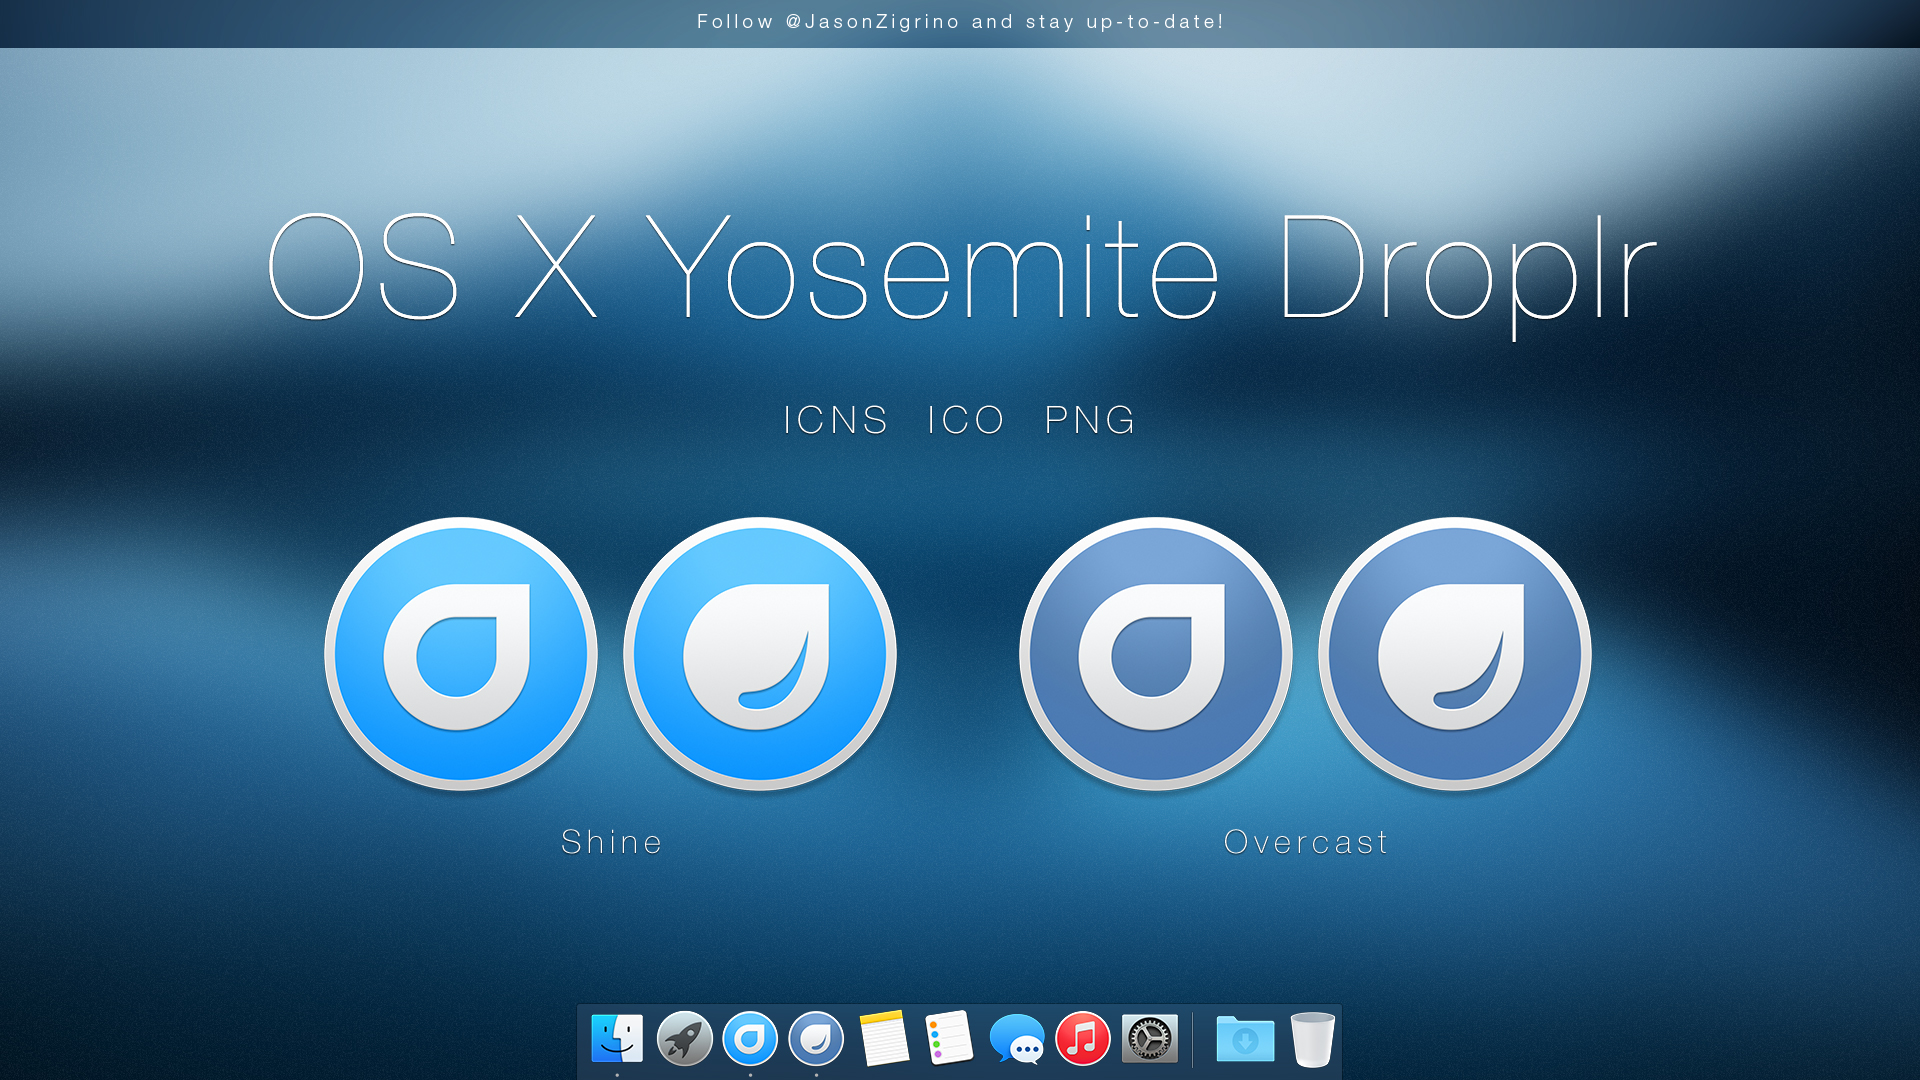1920x1080 pixels.
Task: Click the Trash can in dock
Action: tap(1312, 1040)
